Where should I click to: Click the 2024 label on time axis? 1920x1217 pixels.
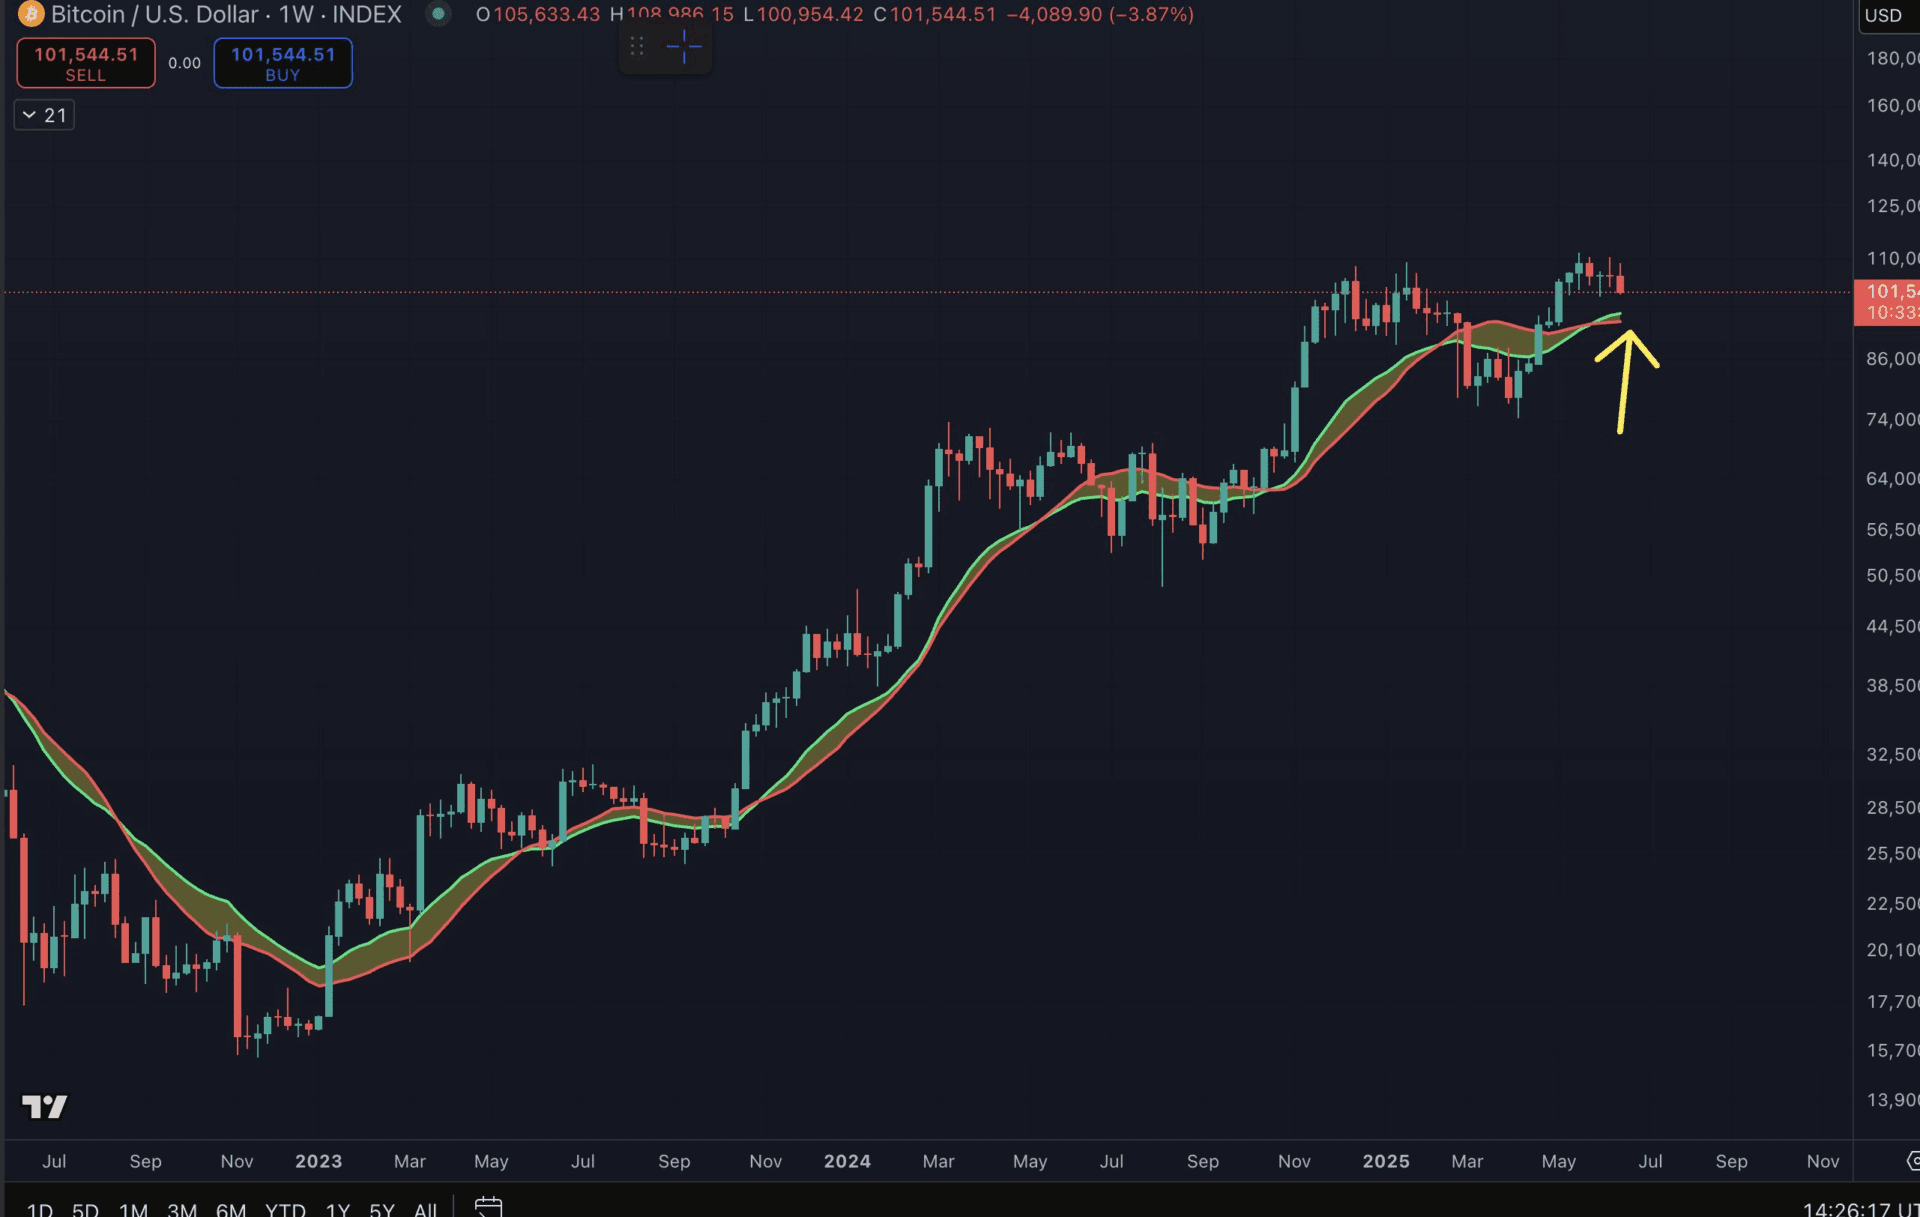coord(847,1161)
